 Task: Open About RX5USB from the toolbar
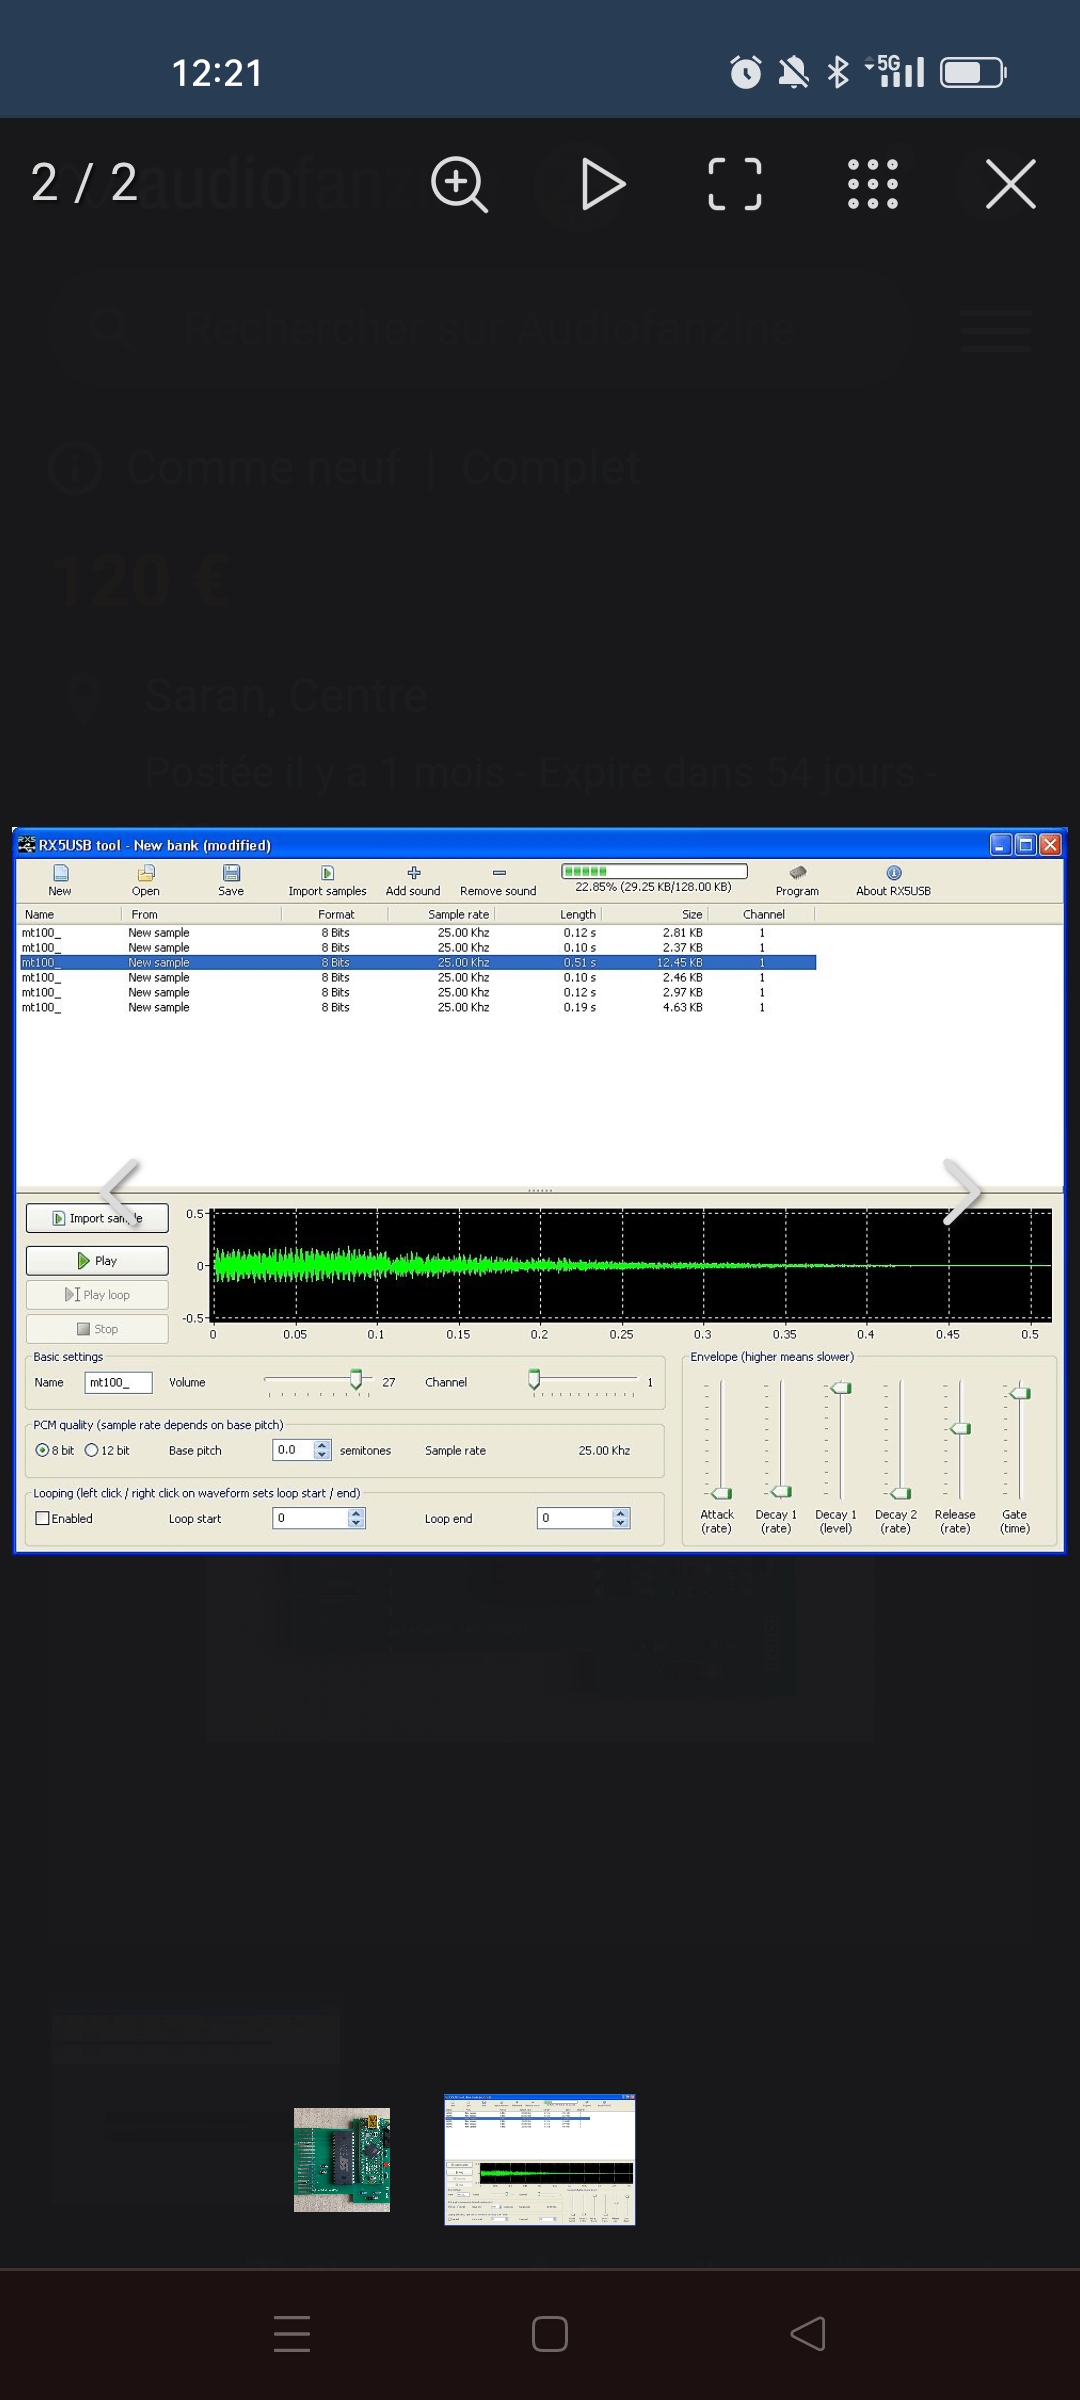(x=893, y=880)
